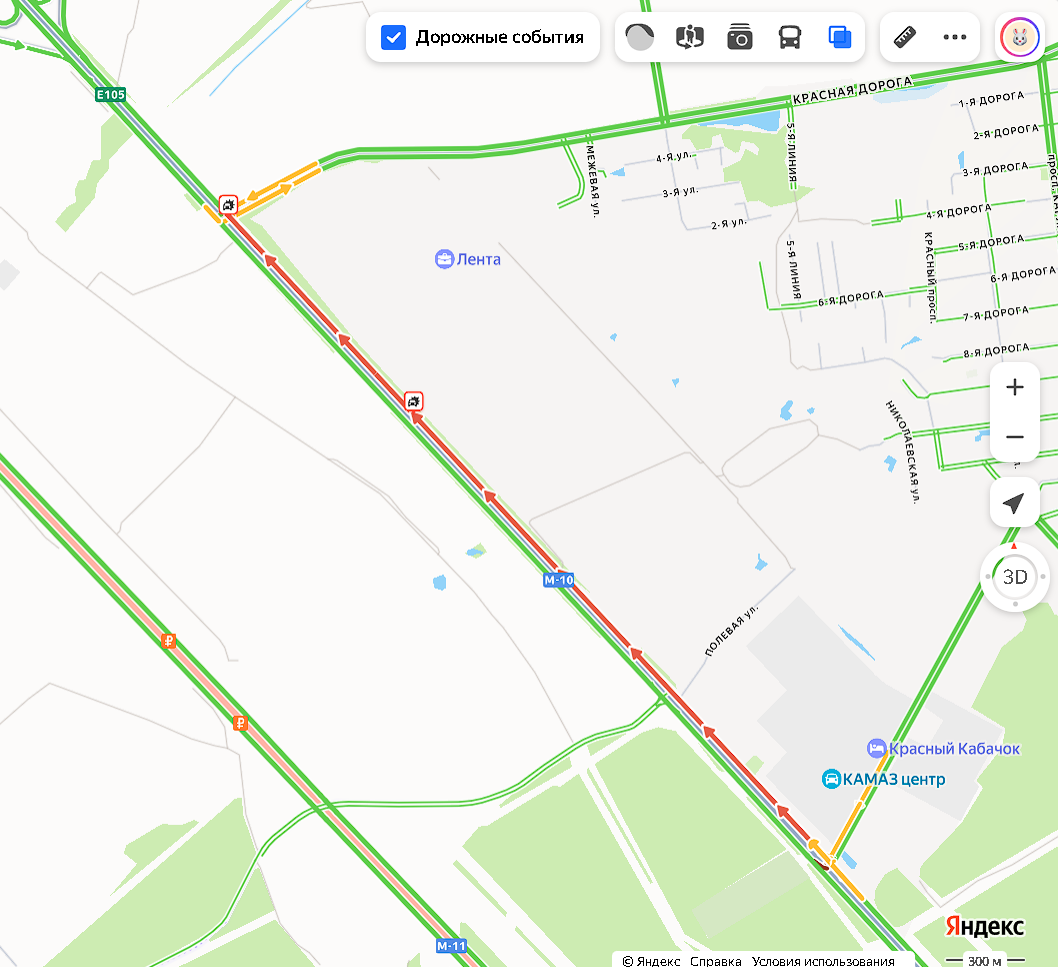The image size is (1058, 967).
Task: Select the Лента place label
Action: (468, 259)
